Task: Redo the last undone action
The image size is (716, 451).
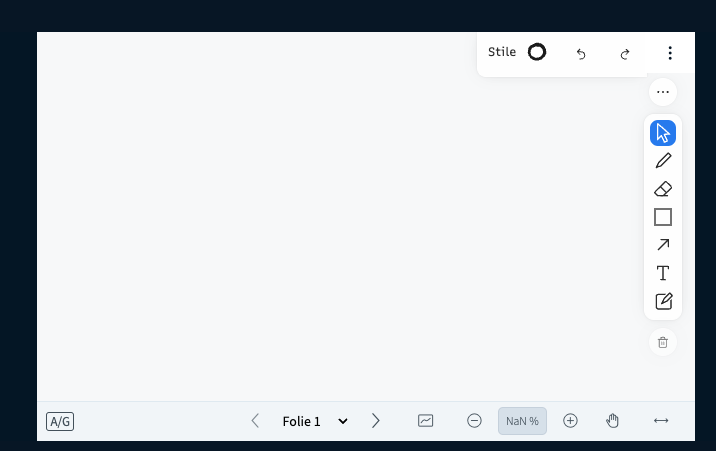Action: pyautogui.click(x=625, y=54)
